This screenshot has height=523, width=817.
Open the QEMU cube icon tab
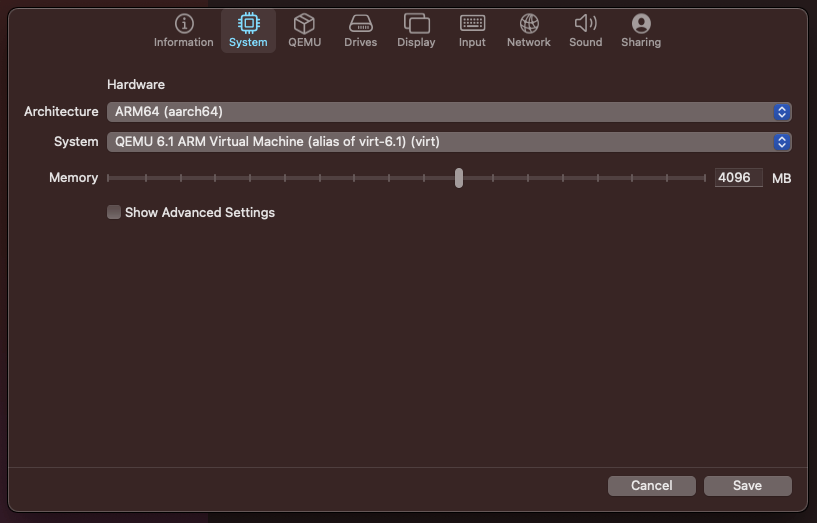tap(304, 31)
